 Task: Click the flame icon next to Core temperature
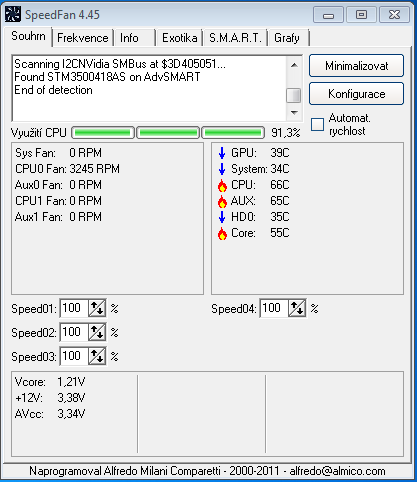click(x=222, y=233)
